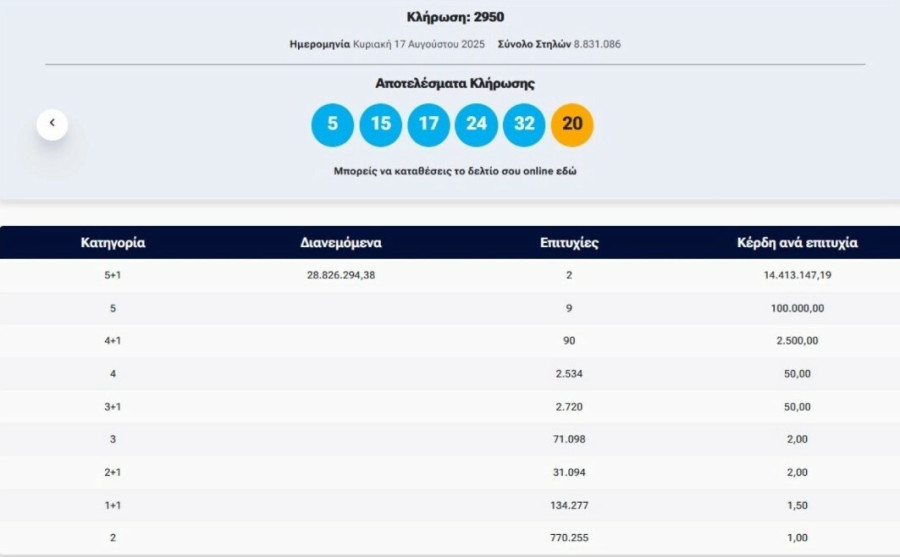Select the blue number 24 ball

point(476,125)
